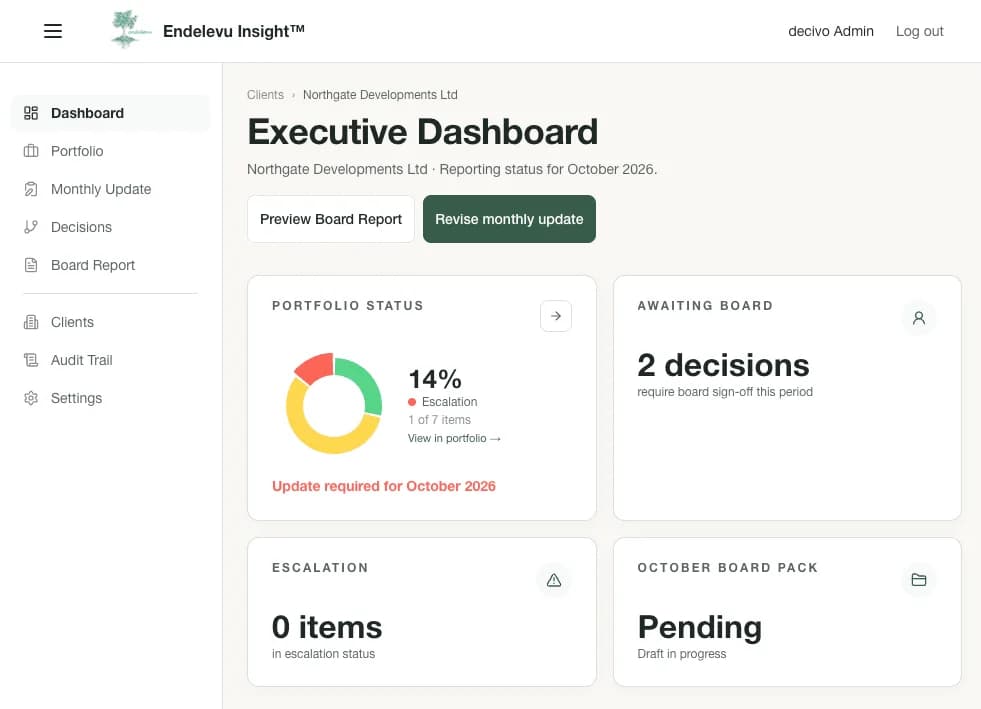
Task: Click Revise monthly update button
Action: click(x=509, y=219)
